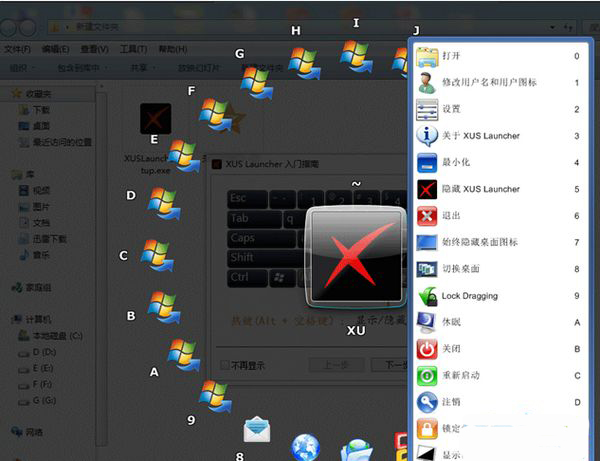Image resolution: width=600 pixels, height=461 pixels.
Task: Click the red X icon beside 隐藏 XUS Launcher
Action: point(427,189)
